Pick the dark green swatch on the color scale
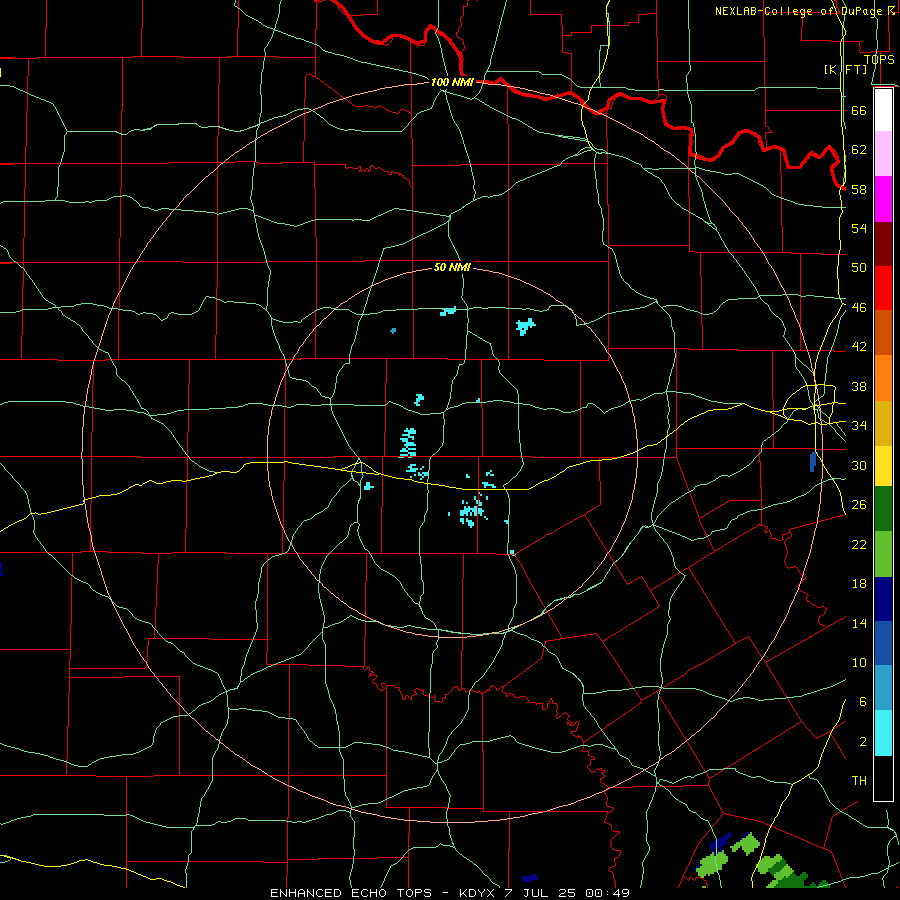This screenshot has width=900, height=900. click(x=883, y=508)
